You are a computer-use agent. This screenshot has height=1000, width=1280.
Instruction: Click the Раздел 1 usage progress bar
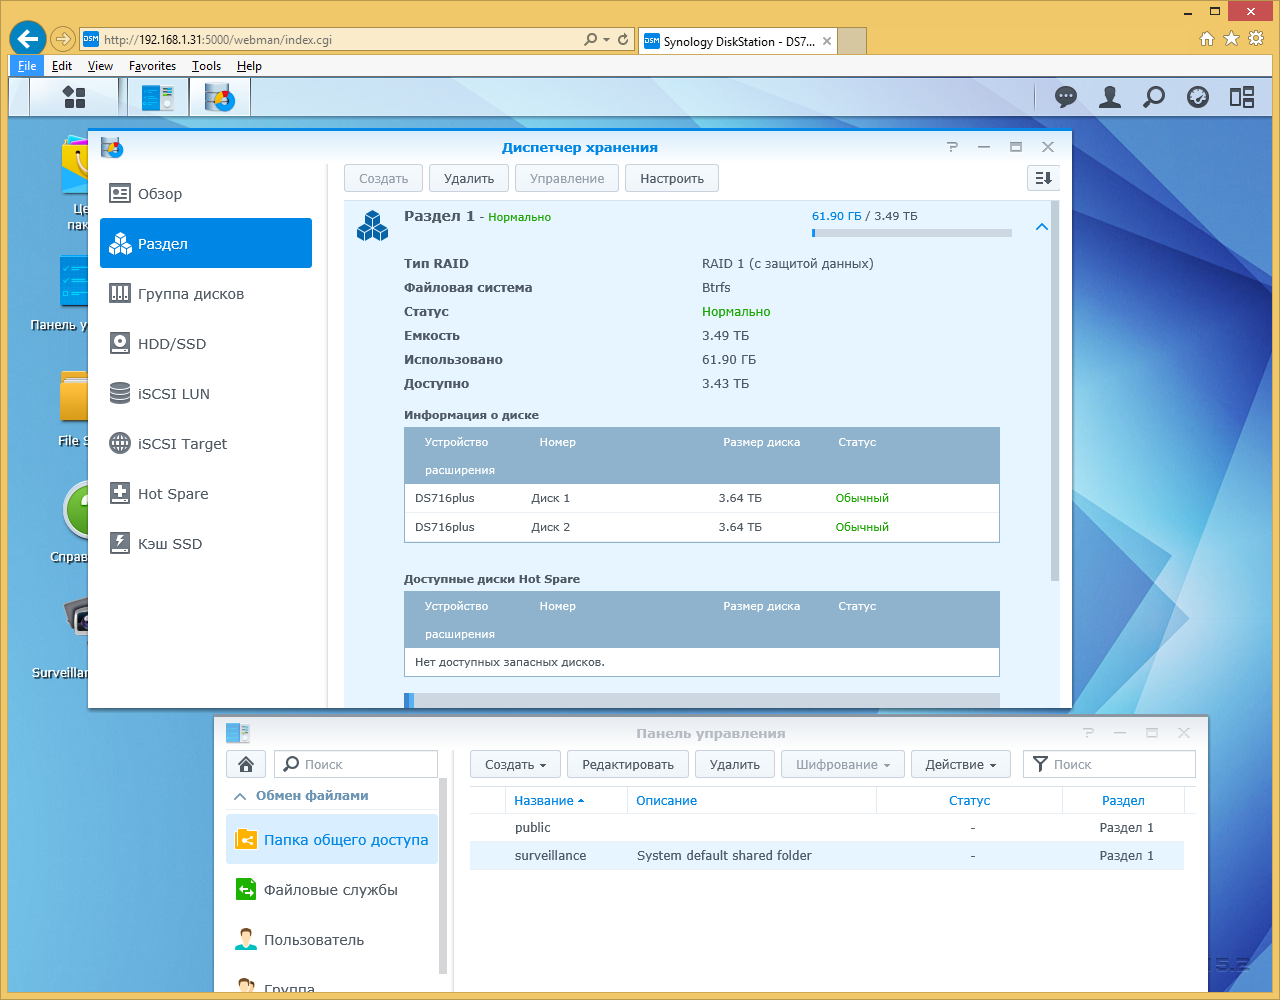[912, 233]
